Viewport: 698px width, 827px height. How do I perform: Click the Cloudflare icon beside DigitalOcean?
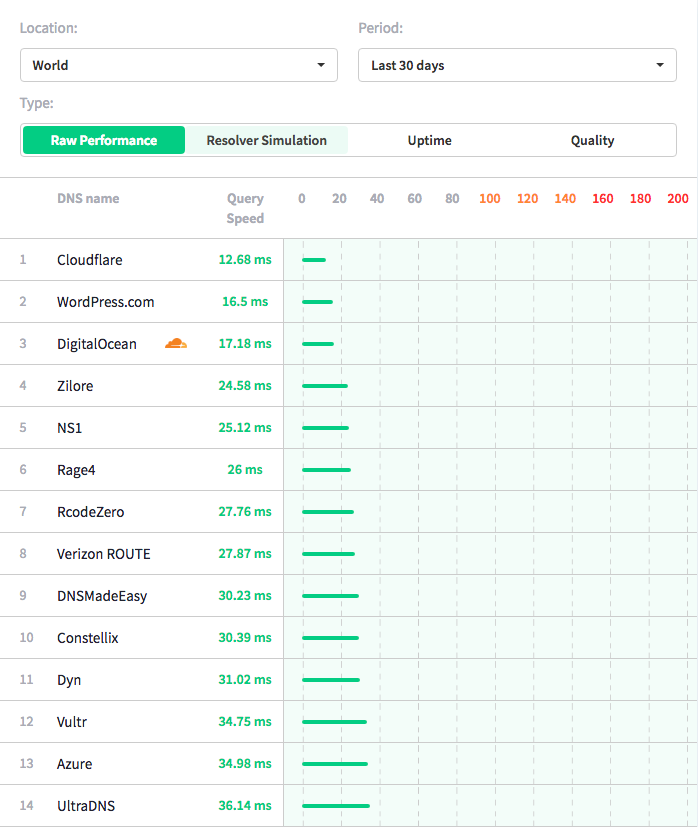[x=176, y=343]
